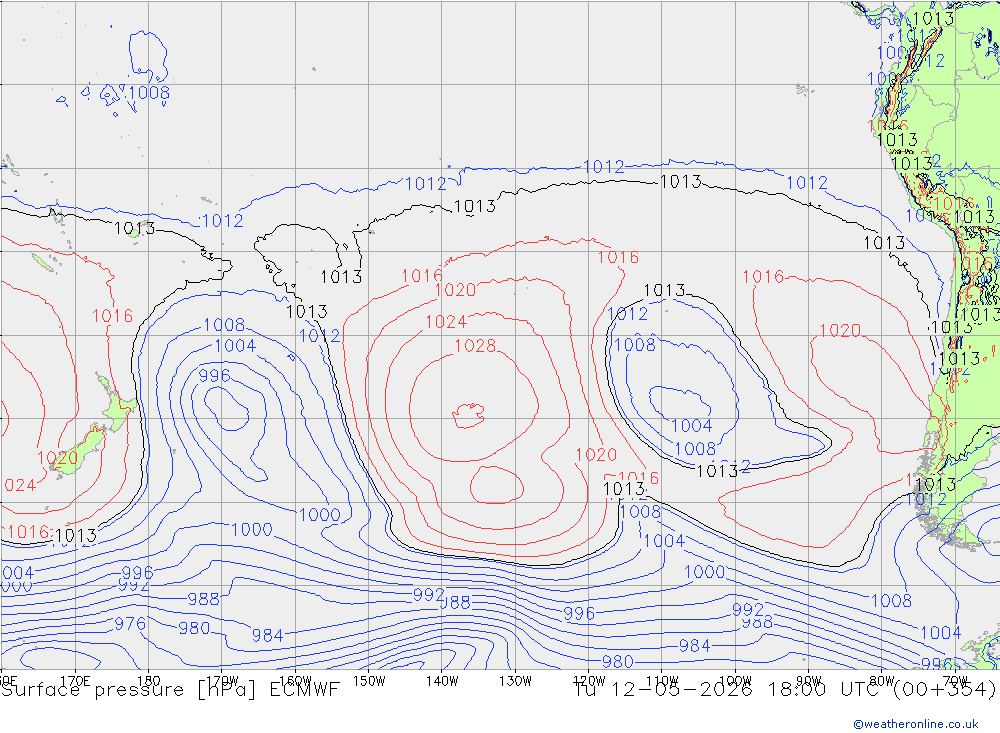This screenshot has height=733, width=1000.
Task: Click the 1028 high-pressure isobar label
Action: pos(475,346)
